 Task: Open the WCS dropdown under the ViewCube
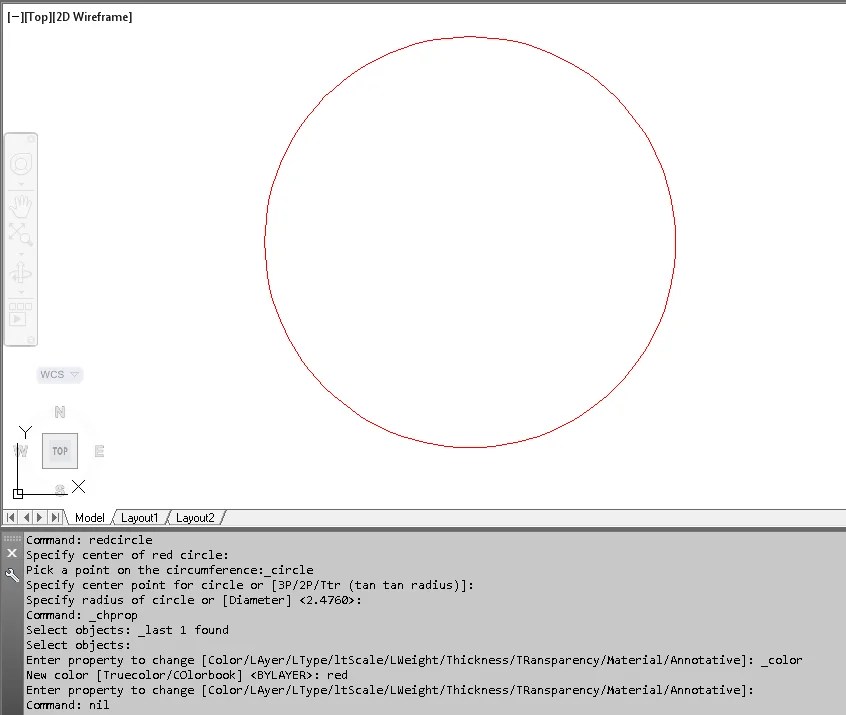point(58,374)
